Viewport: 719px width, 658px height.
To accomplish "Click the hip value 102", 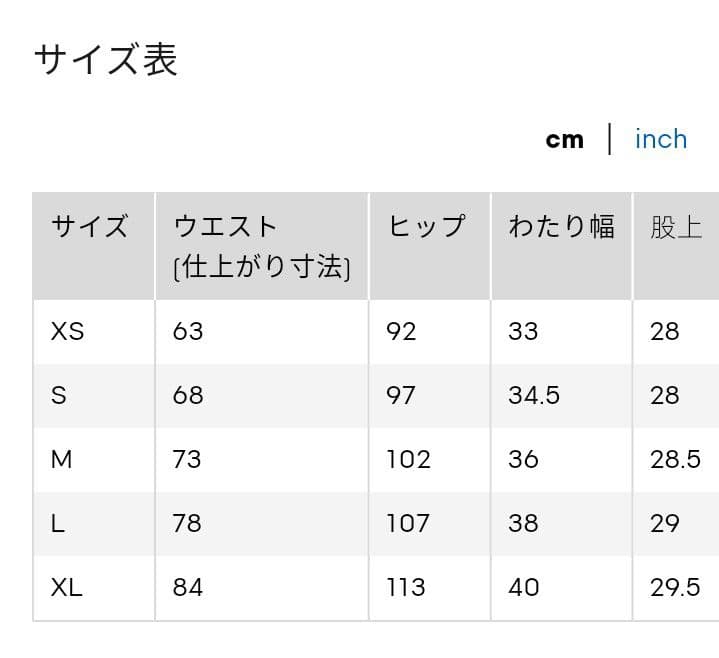I will click(408, 459).
